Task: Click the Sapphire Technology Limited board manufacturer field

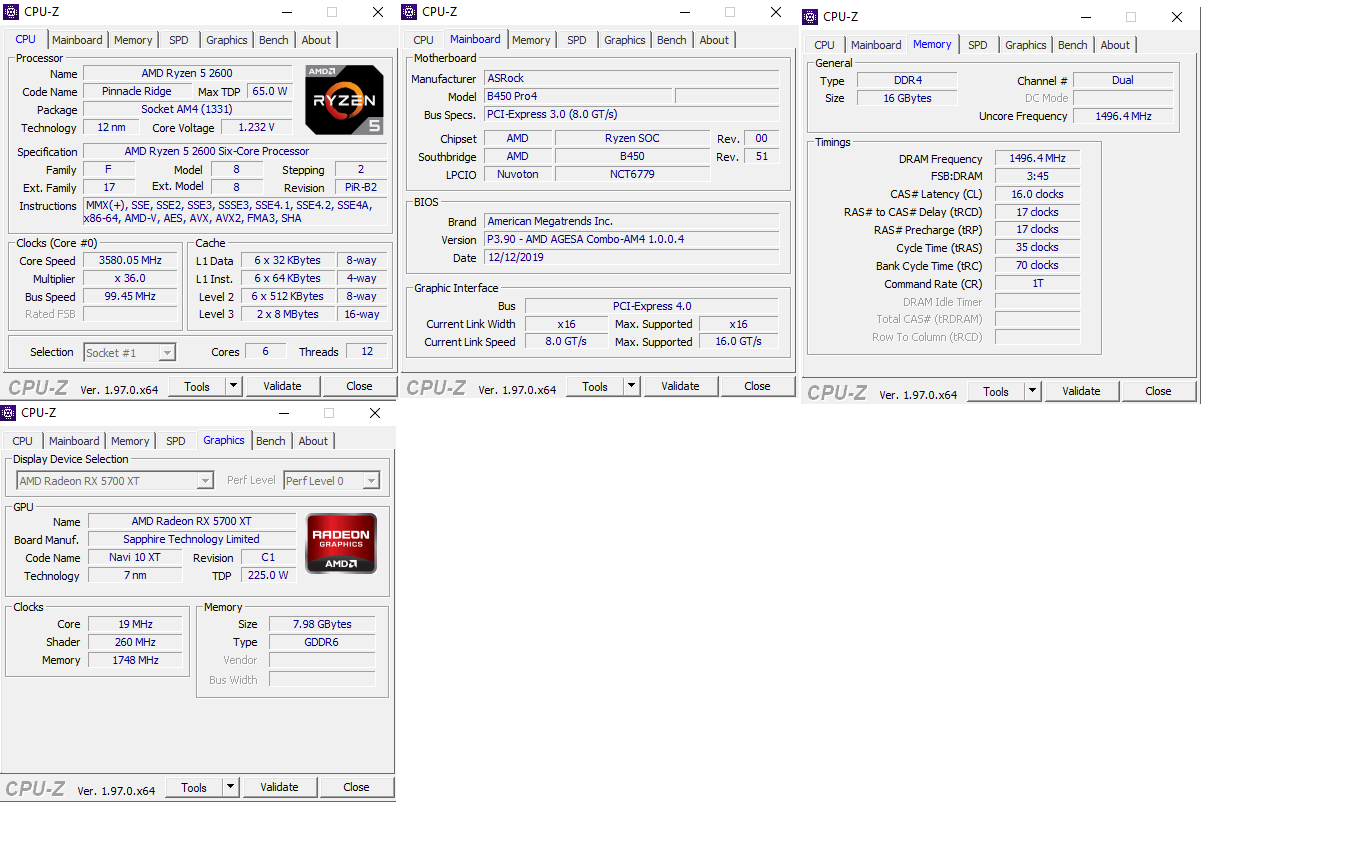Action: pos(191,539)
